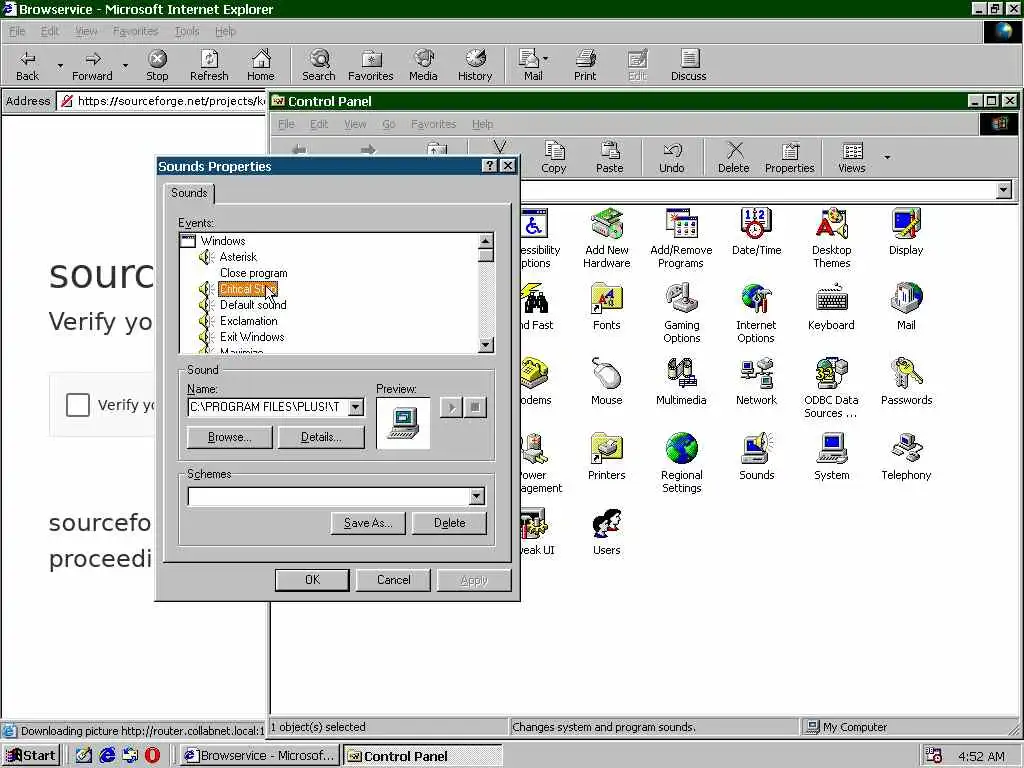
Task: Open ODBC Data Sources icon
Action: coord(831,389)
